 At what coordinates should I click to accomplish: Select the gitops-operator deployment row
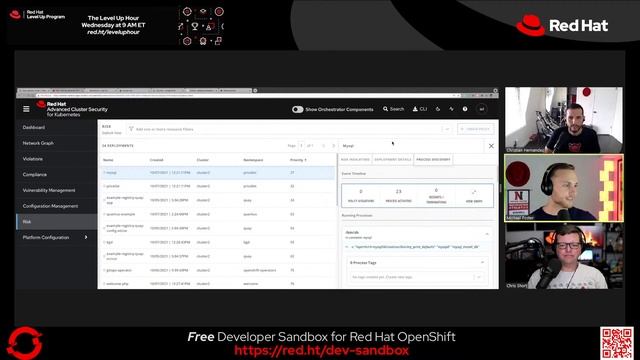(217, 270)
